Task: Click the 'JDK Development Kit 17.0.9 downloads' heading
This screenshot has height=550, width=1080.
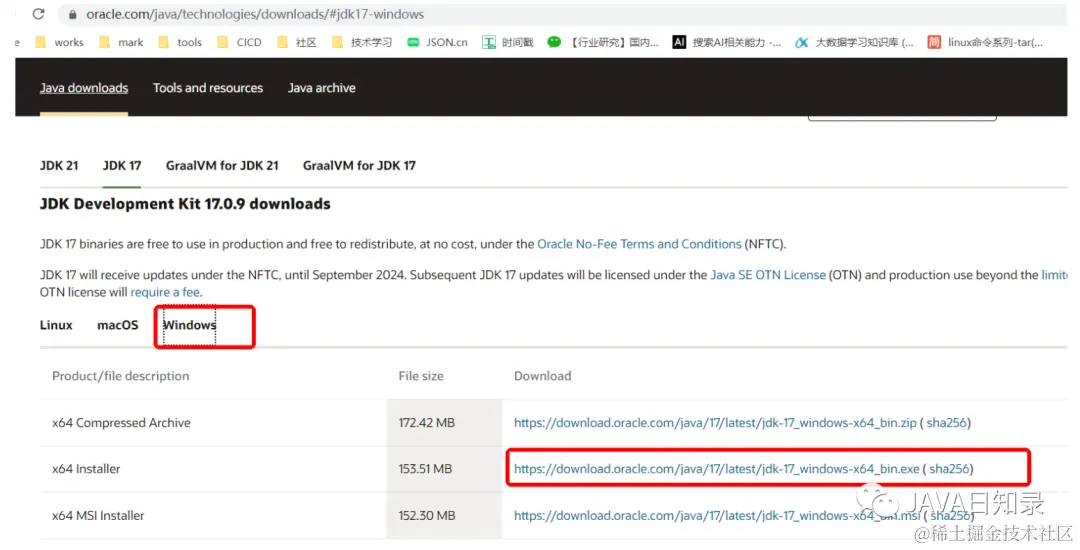Action: point(185,204)
